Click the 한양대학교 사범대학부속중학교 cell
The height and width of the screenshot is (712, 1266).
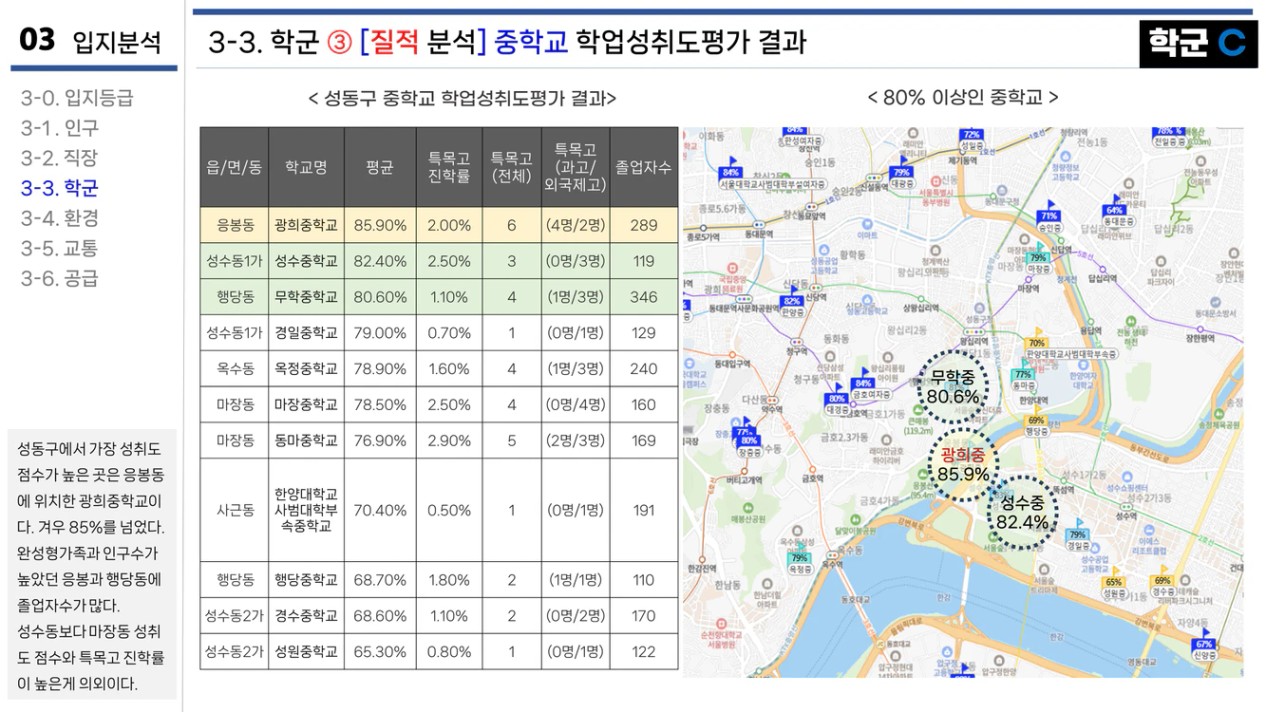[306, 510]
